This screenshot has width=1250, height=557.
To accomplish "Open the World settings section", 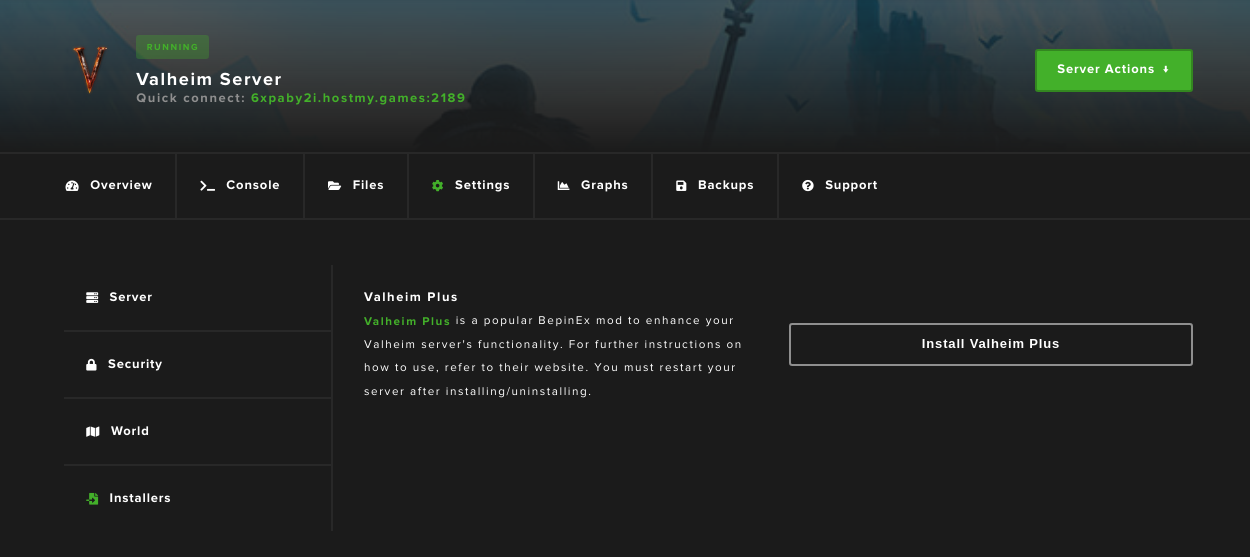I will (197, 432).
